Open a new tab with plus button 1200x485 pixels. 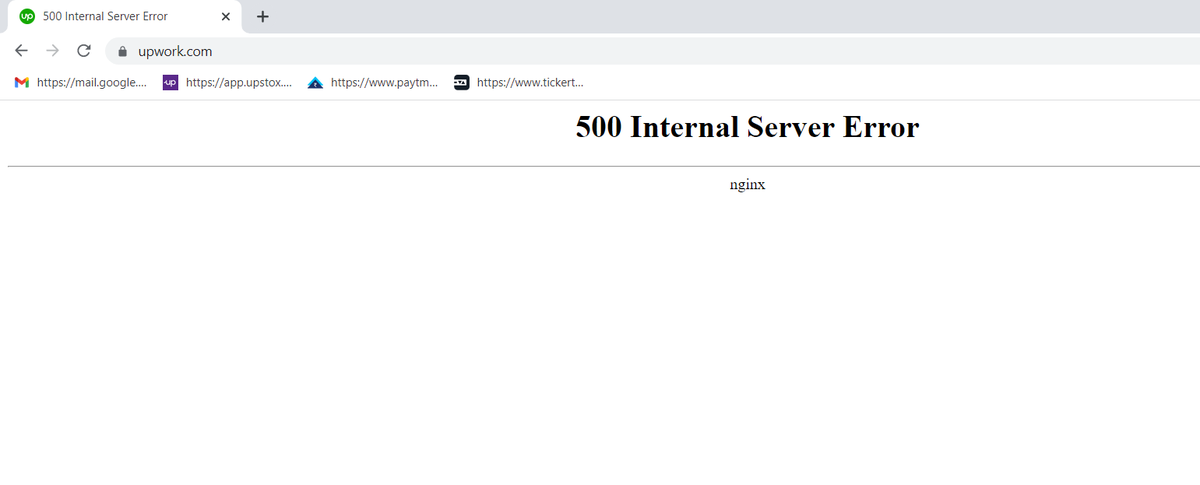click(263, 16)
